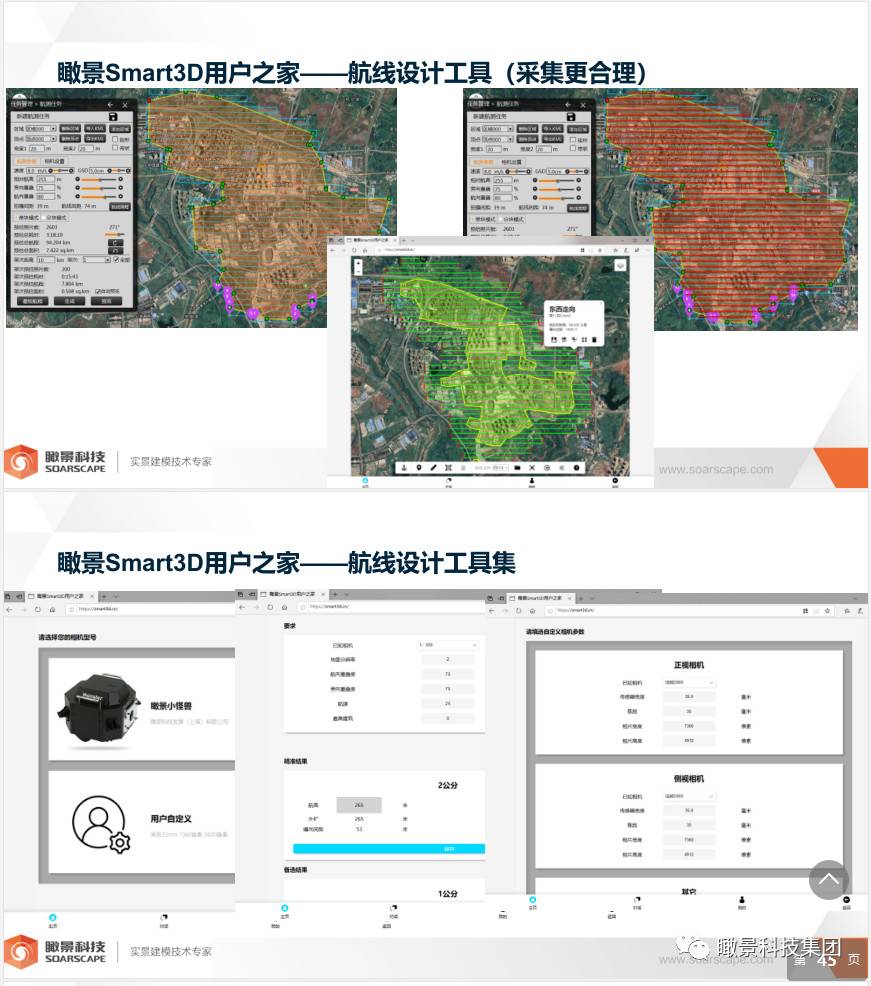The width and height of the screenshot is (871, 986).
Task: Select the location pin tool in map toolbar
Action: pos(419,468)
